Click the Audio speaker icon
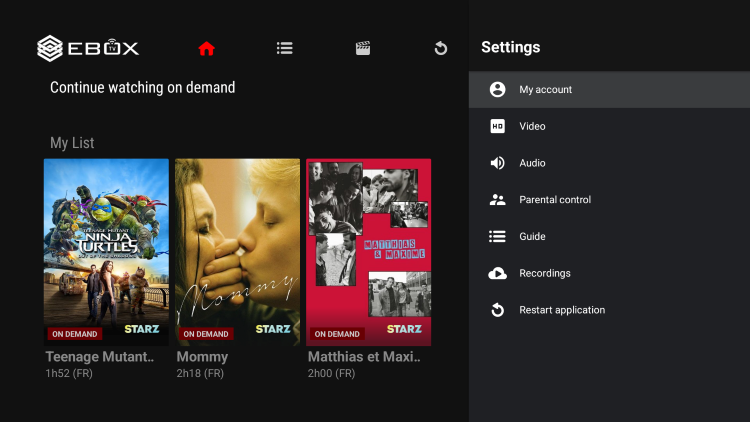 497,163
